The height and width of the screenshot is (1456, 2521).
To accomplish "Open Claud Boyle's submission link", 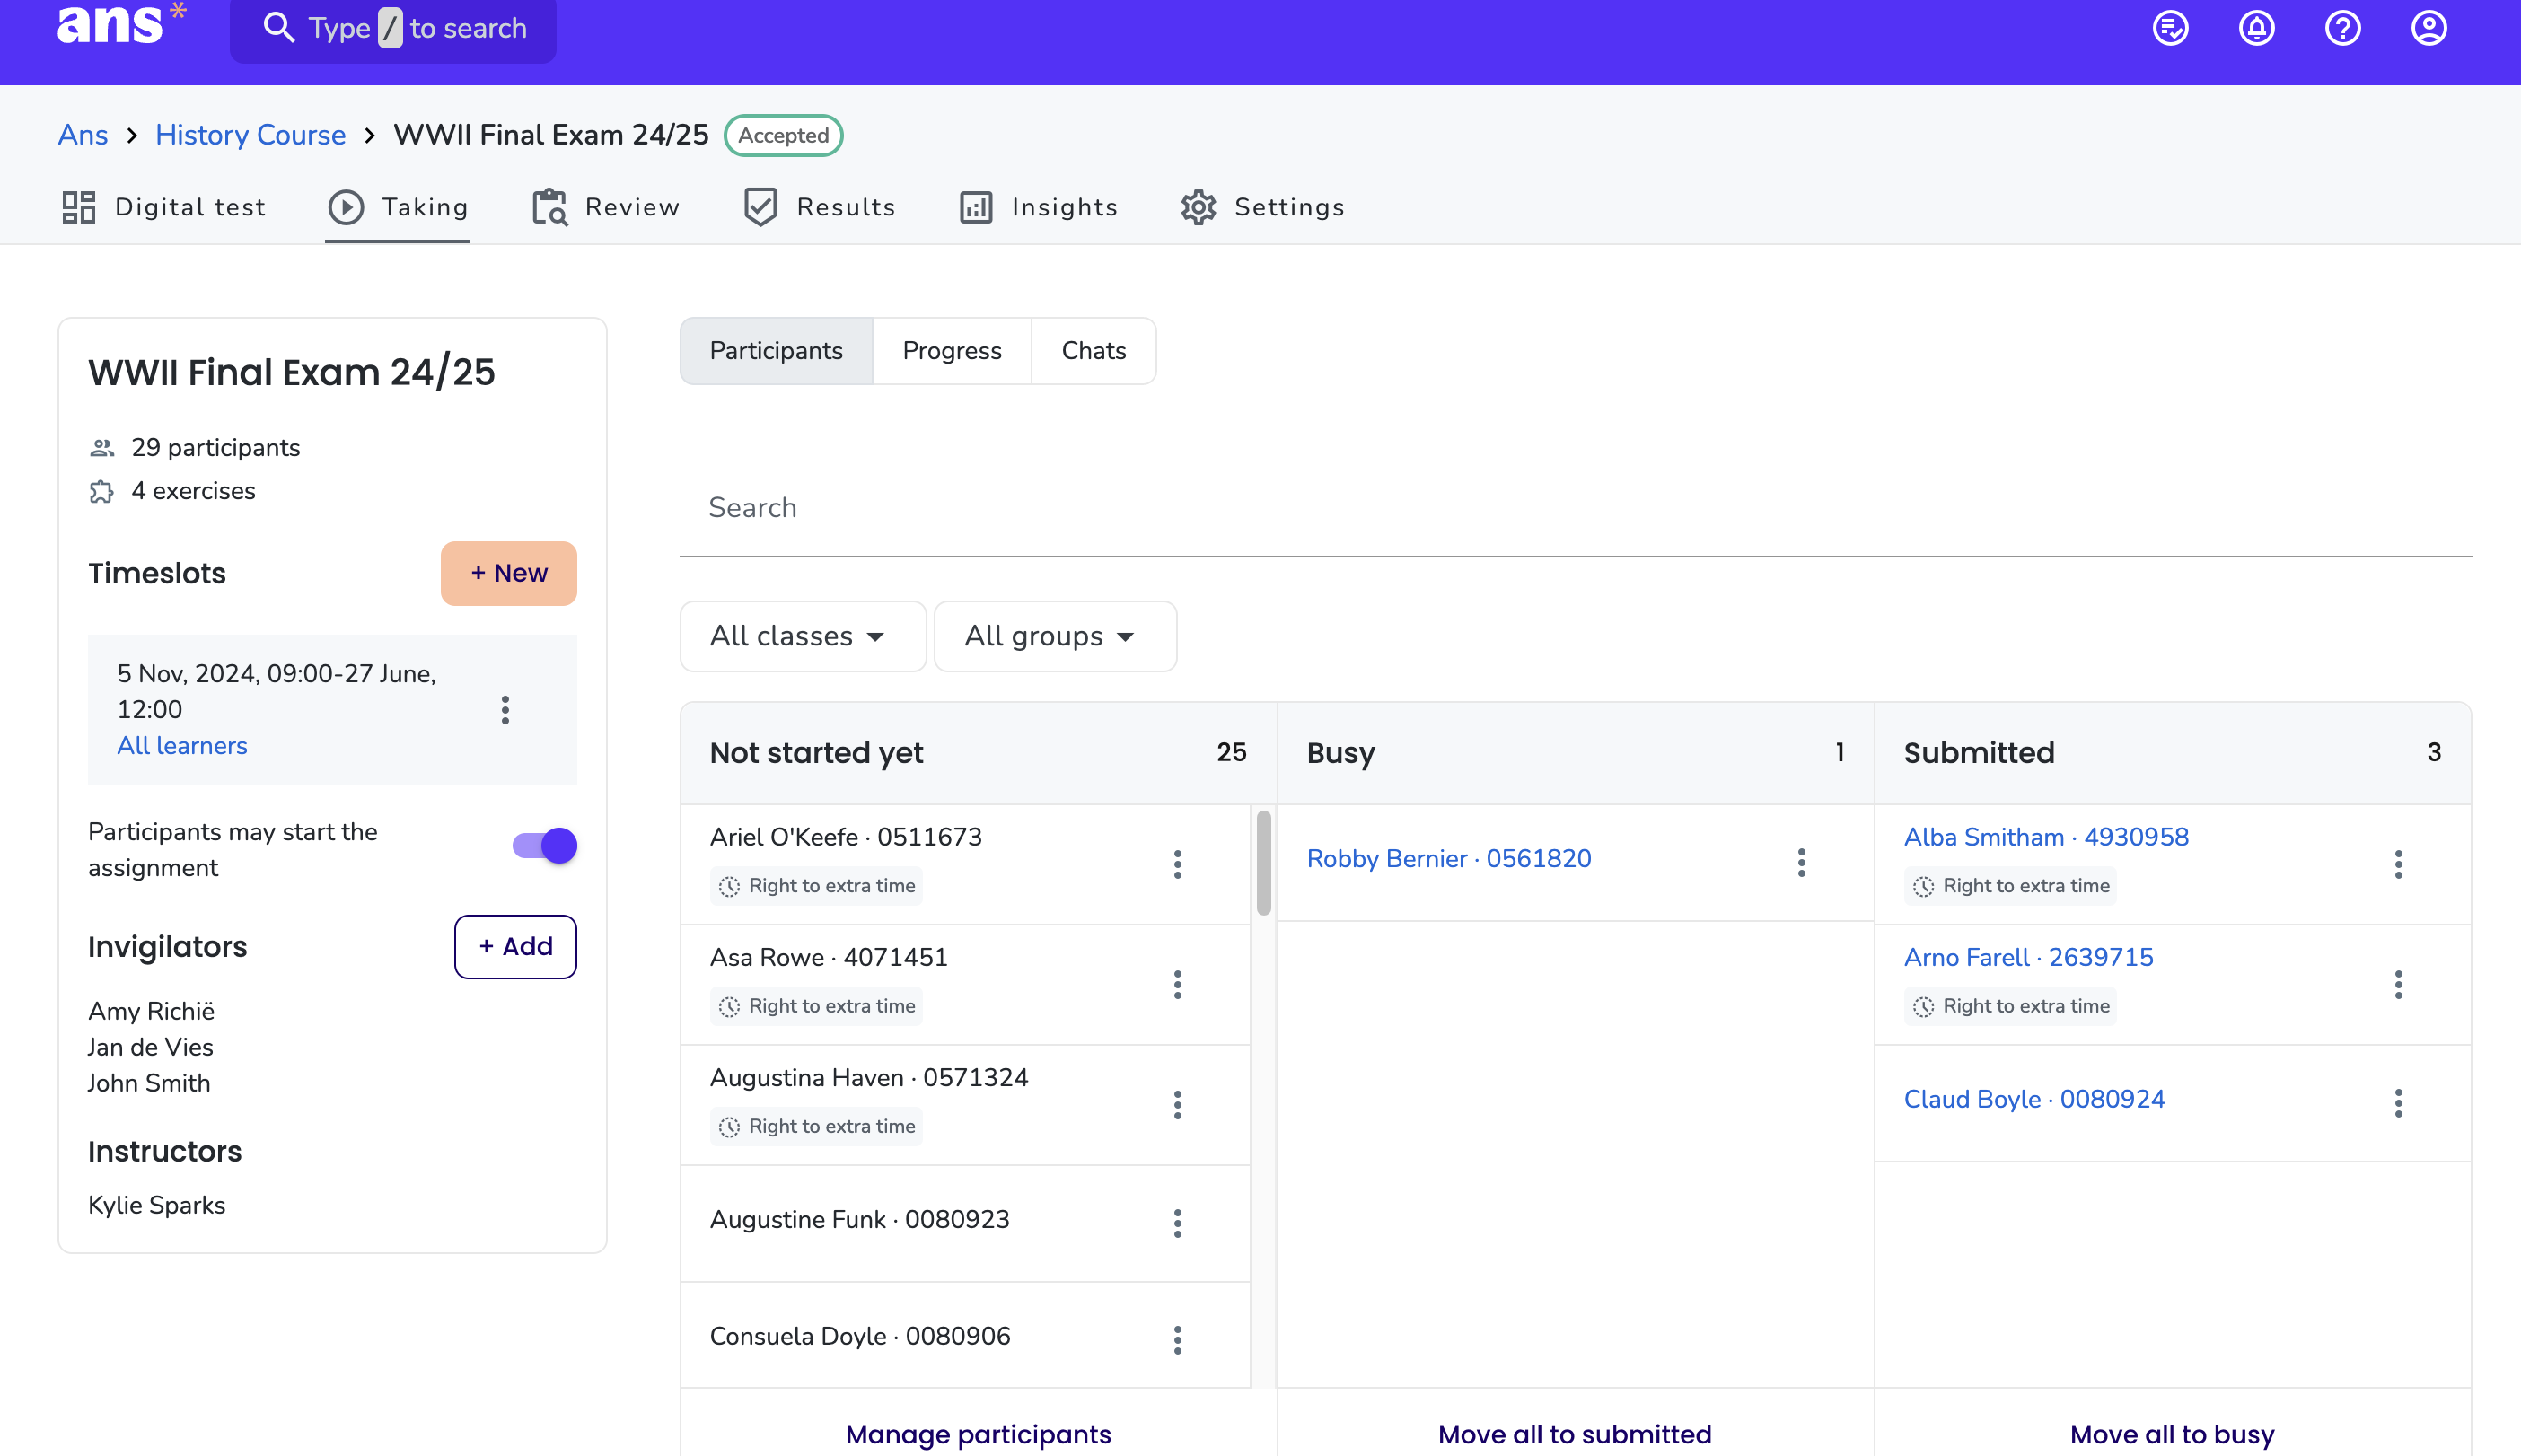I will (2034, 1099).
